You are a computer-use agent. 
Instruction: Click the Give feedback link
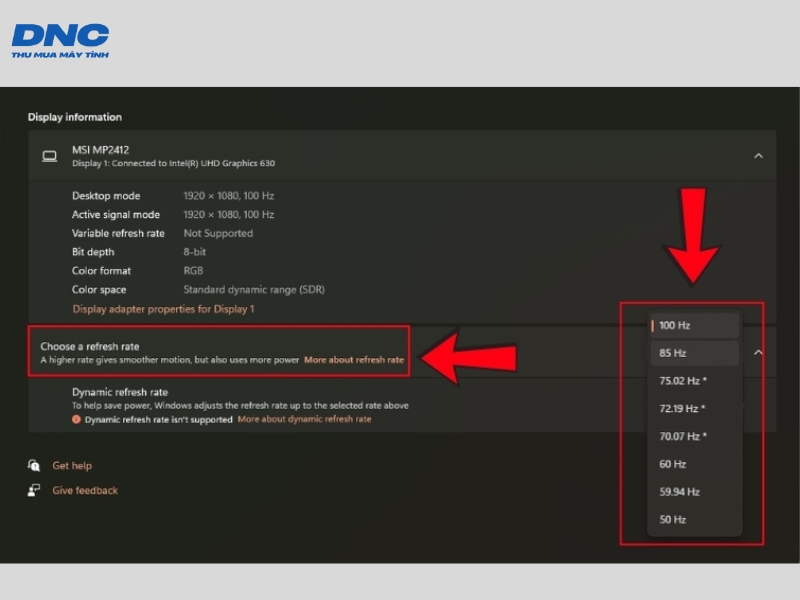(x=85, y=490)
